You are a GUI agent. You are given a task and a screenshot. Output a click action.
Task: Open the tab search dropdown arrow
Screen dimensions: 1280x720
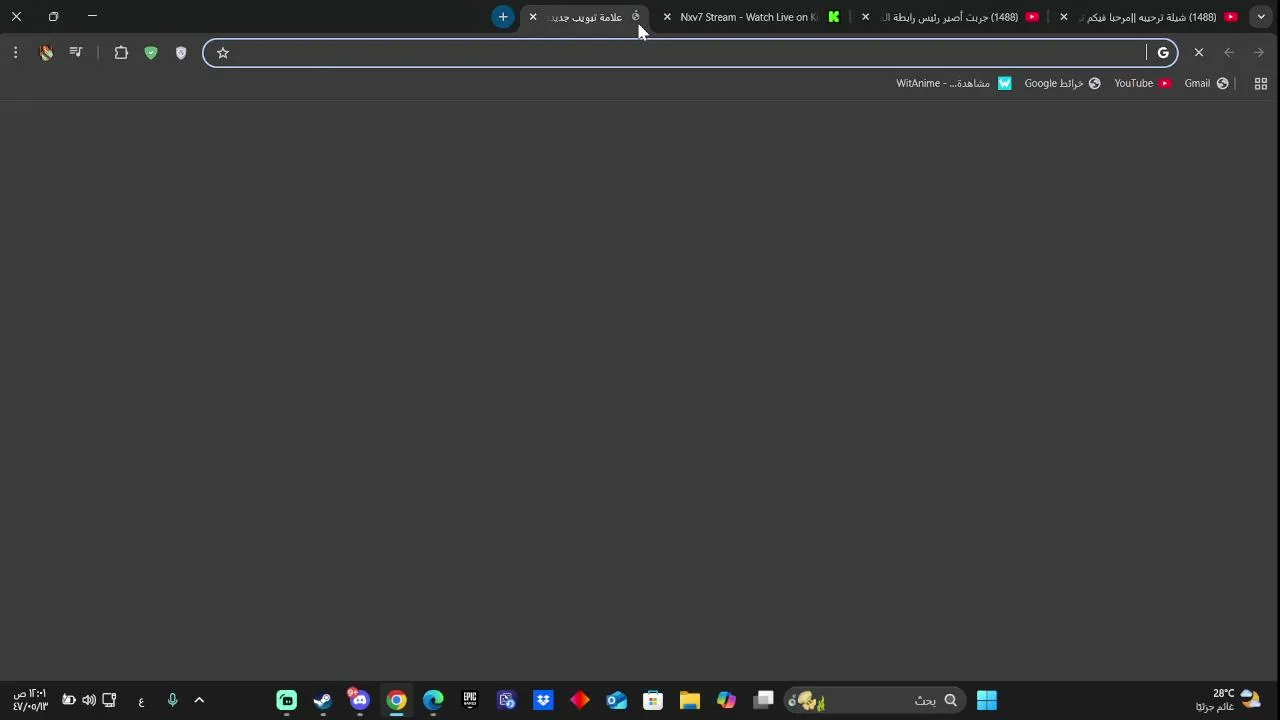click(1261, 17)
